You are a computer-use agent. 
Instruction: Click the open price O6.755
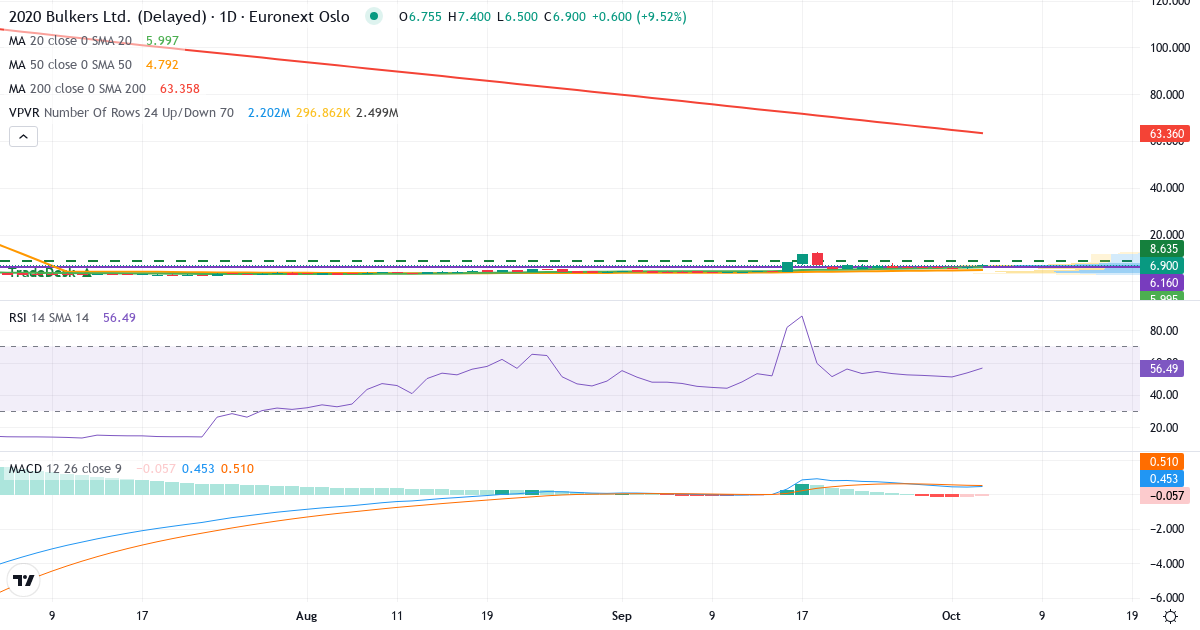click(x=420, y=17)
